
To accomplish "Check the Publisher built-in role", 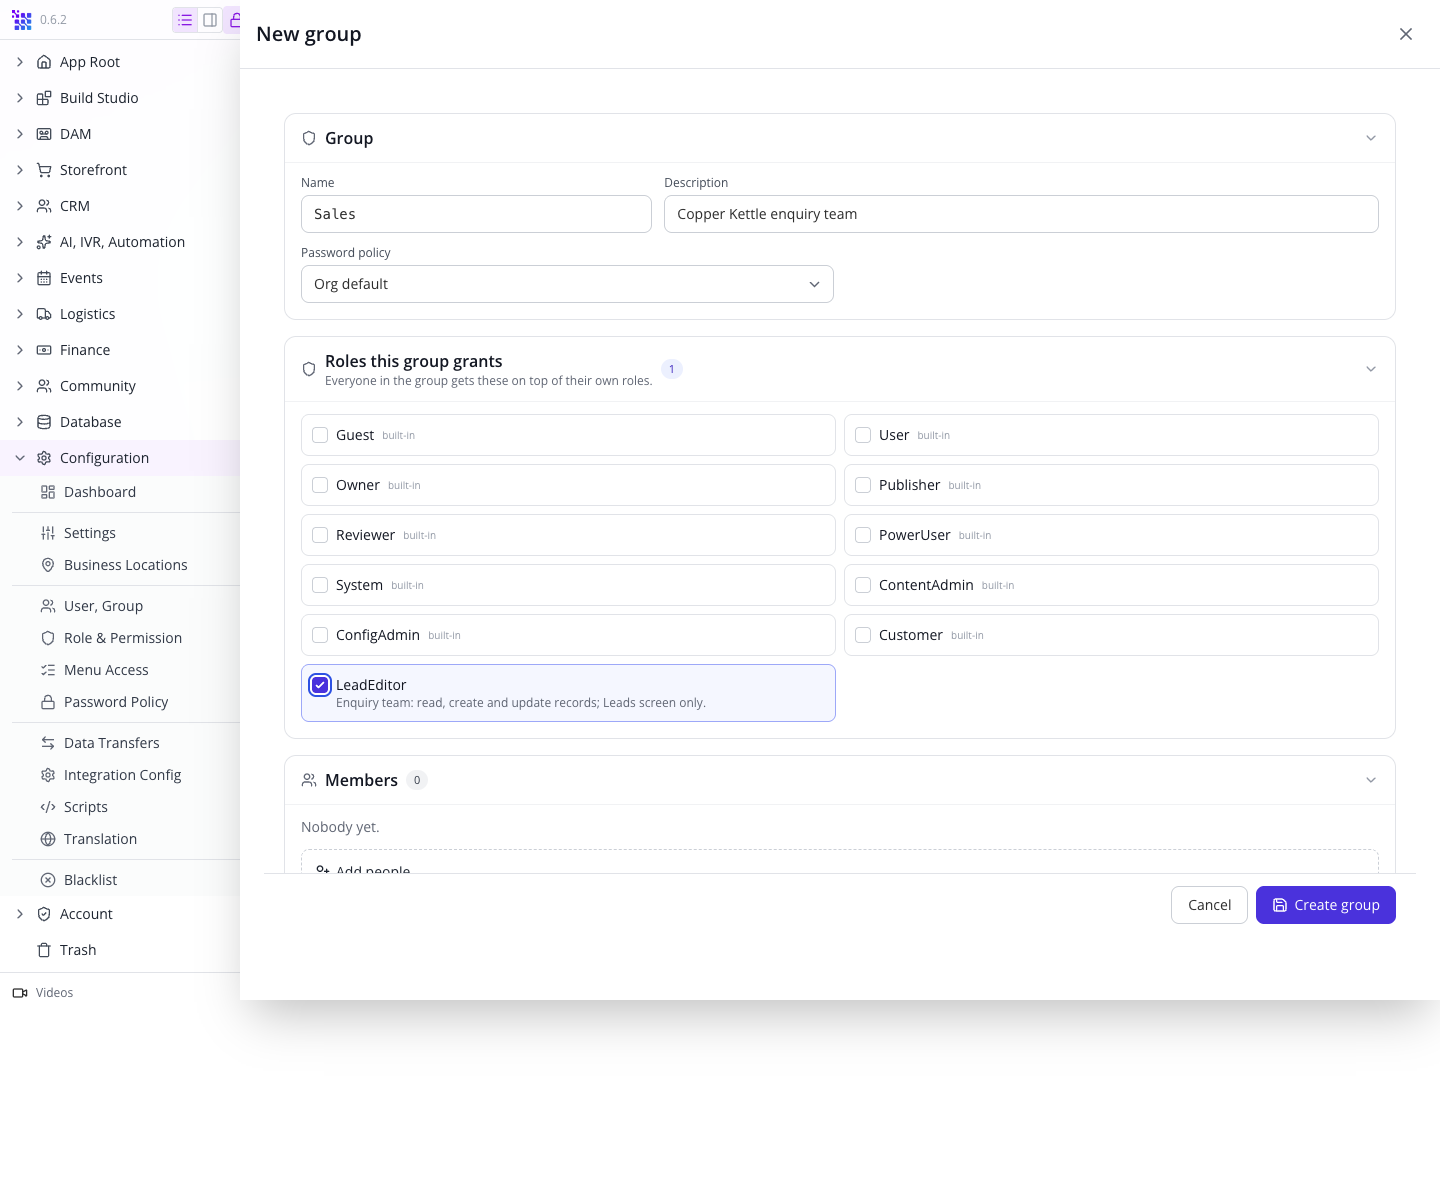I will (x=863, y=485).
